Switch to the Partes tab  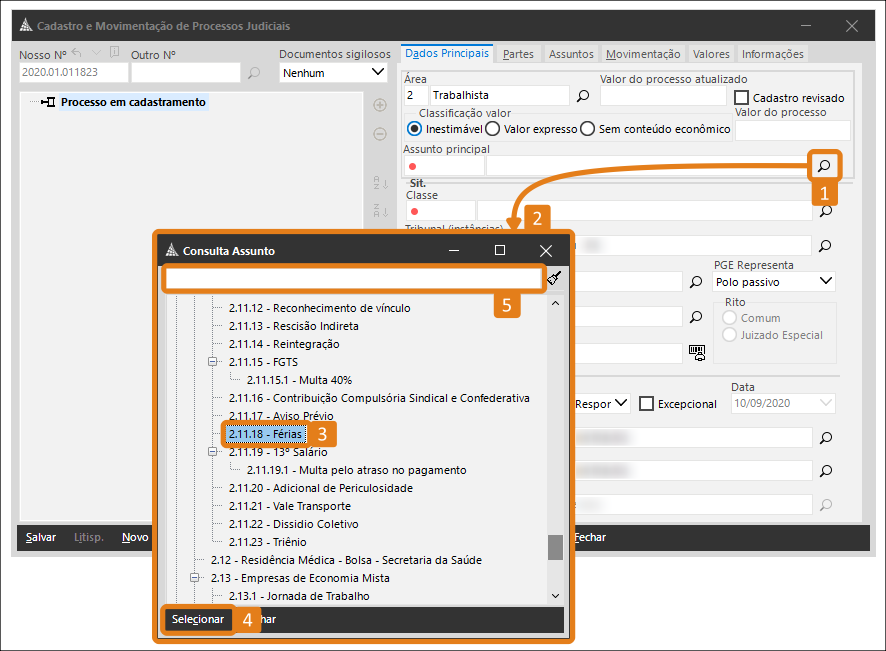[518, 54]
